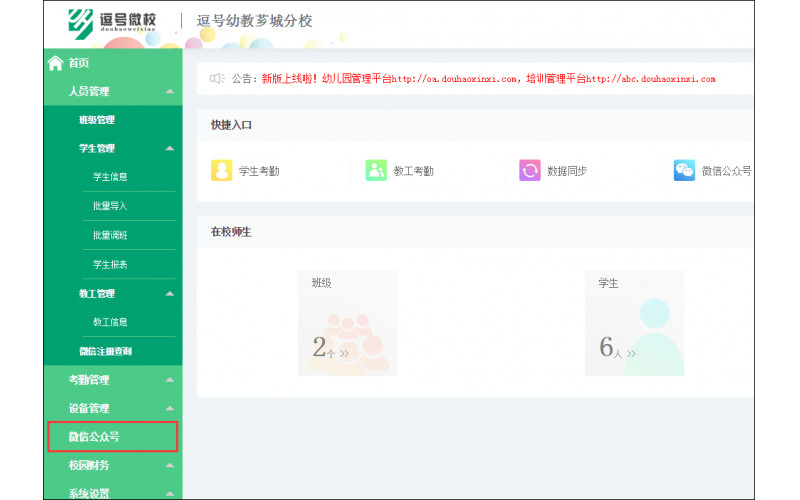Click the 微信公众号 shortcut label
This screenshot has height=500, width=800.
(x=727, y=171)
